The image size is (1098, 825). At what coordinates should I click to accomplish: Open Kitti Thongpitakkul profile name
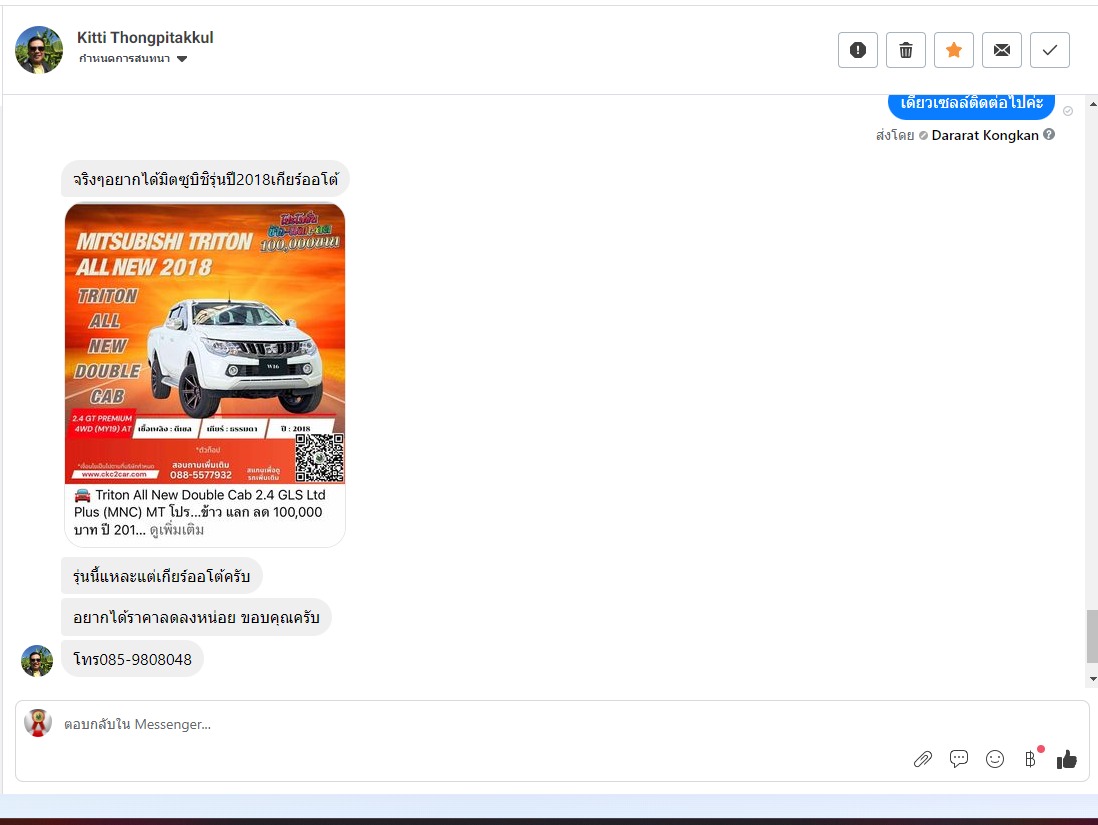(145, 37)
